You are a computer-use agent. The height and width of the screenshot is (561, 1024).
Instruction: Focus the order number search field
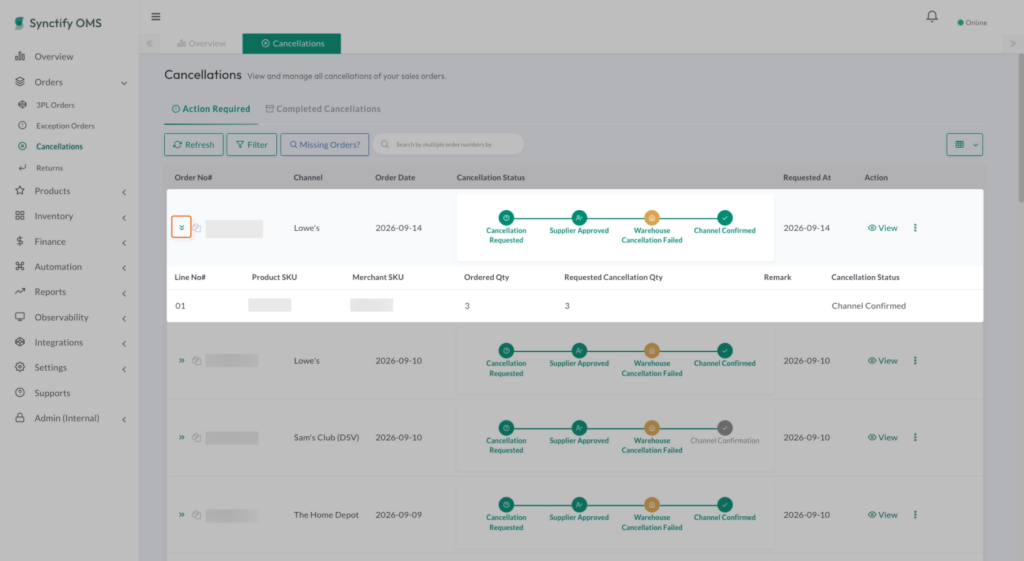pos(449,144)
